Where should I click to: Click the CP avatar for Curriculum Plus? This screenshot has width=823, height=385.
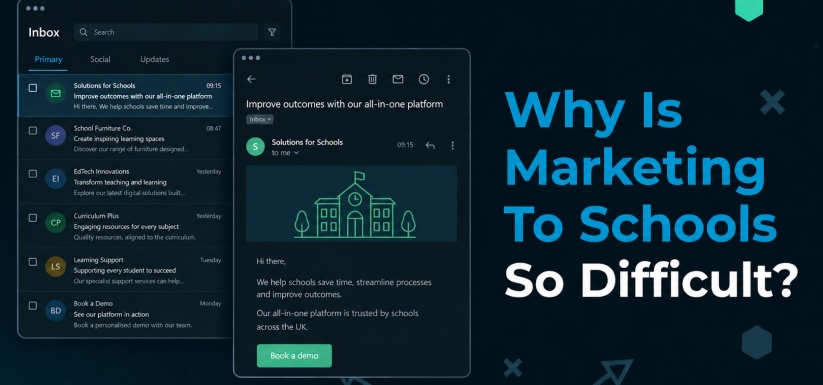click(56, 222)
